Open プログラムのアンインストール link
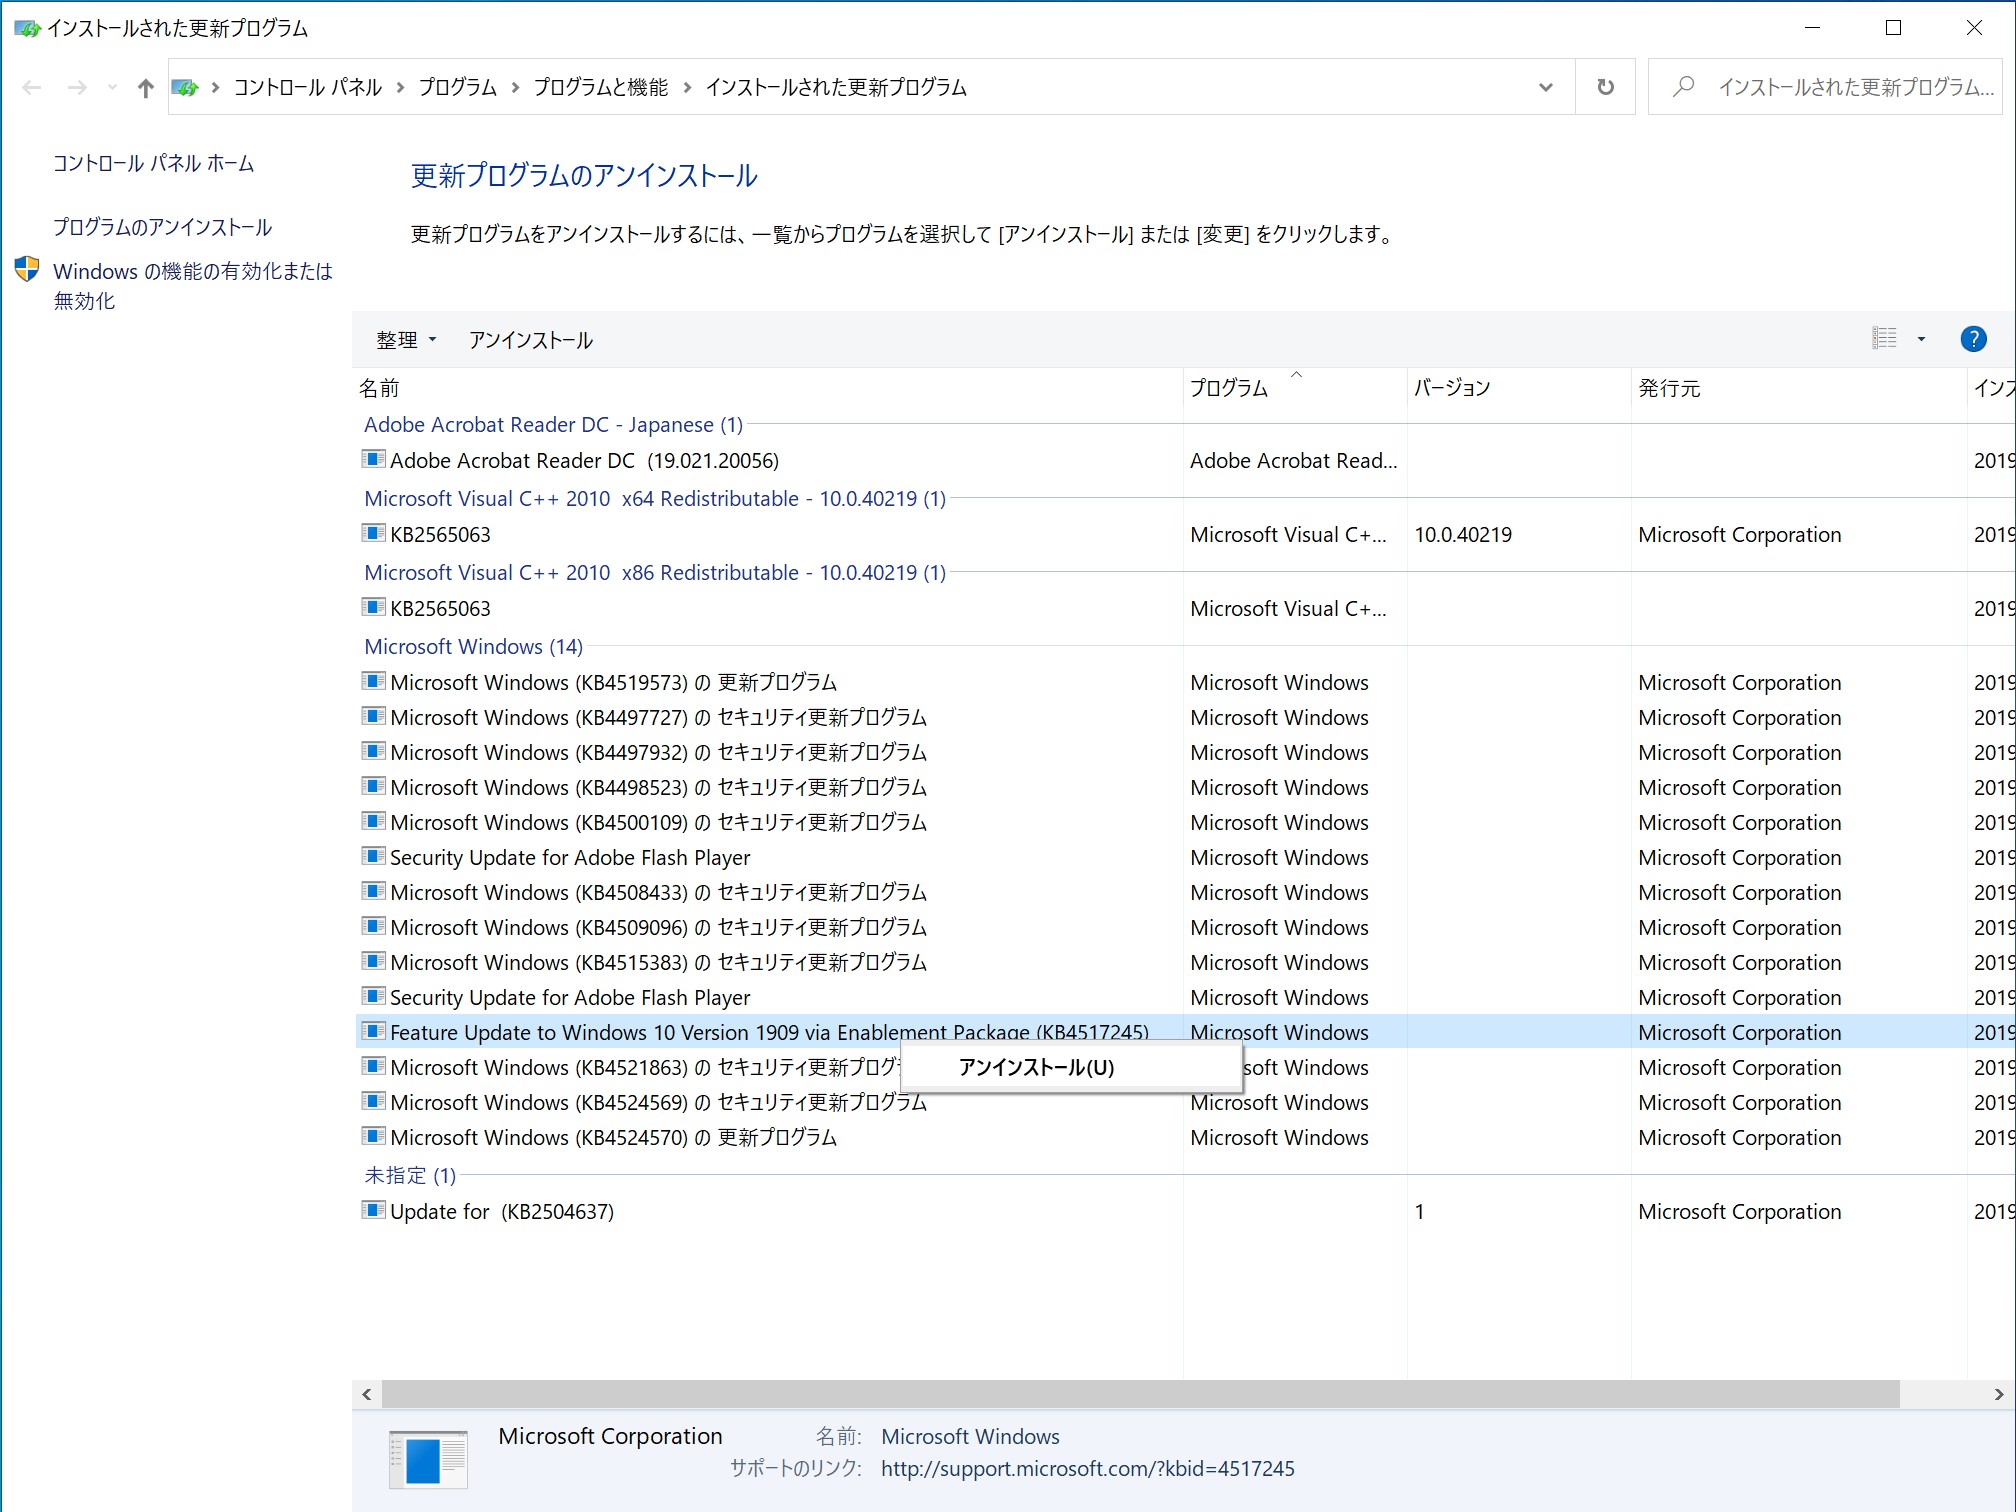2016x1512 pixels. click(x=162, y=227)
